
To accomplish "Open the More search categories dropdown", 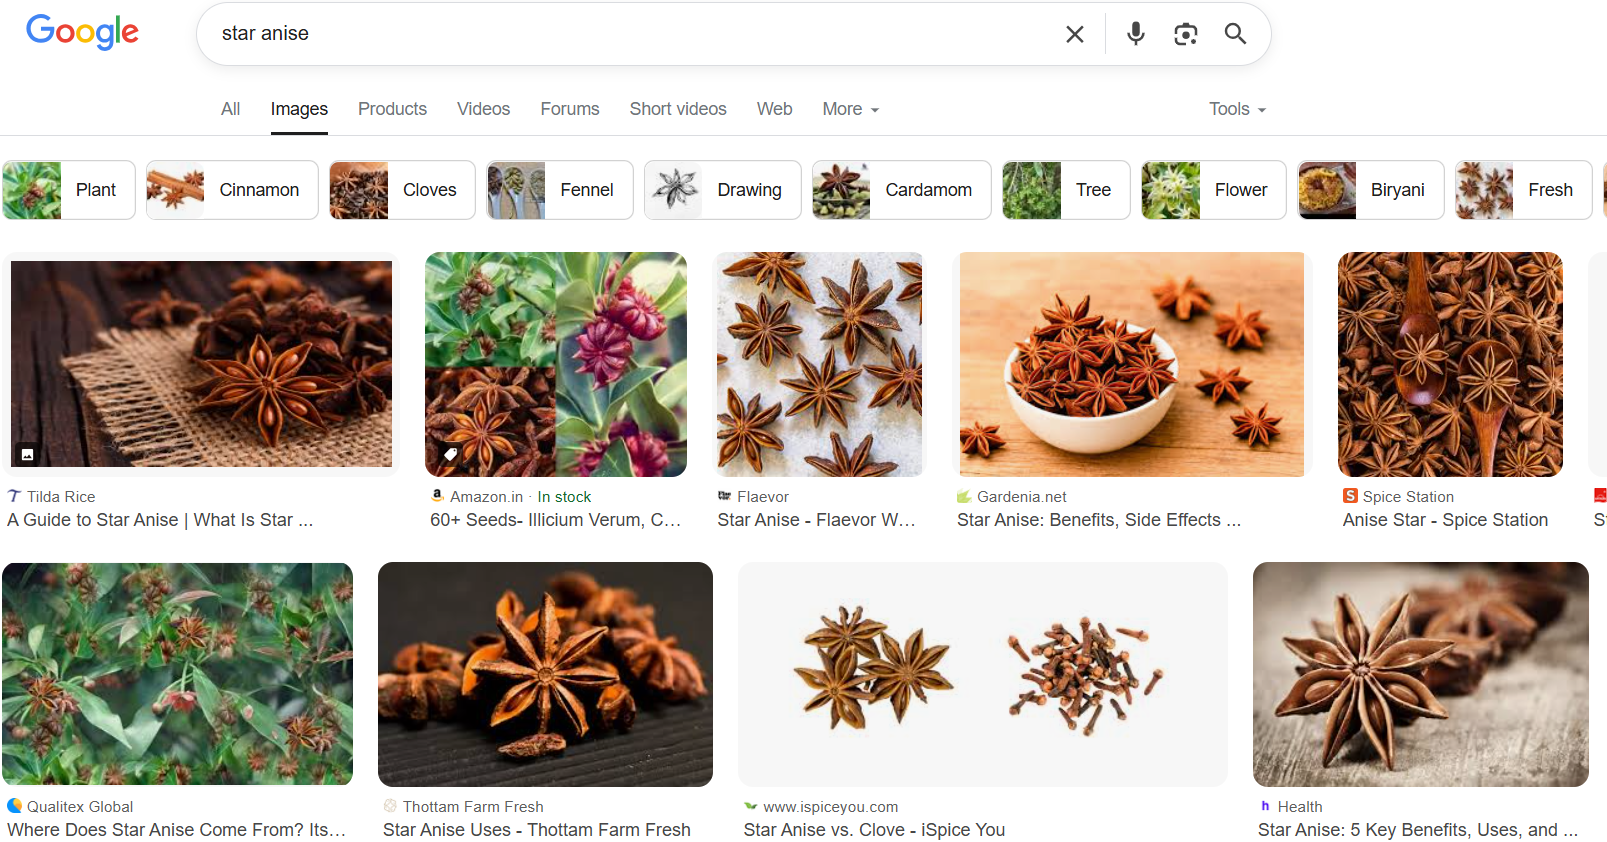I will 851,109.
